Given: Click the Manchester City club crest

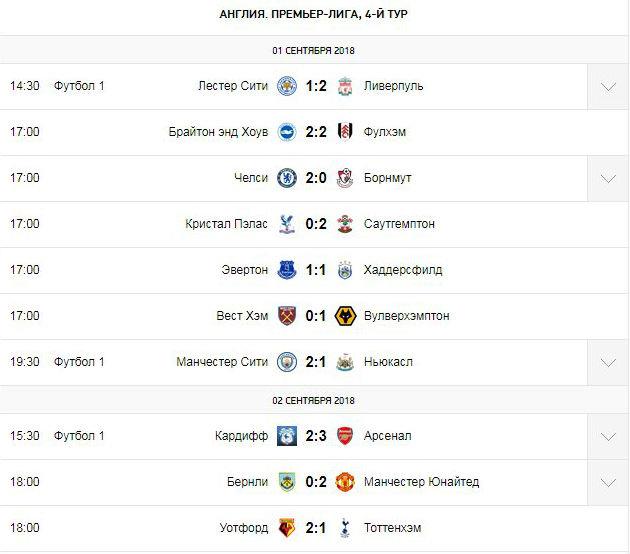Looking at the screenshot, I should tap(287, 362).
